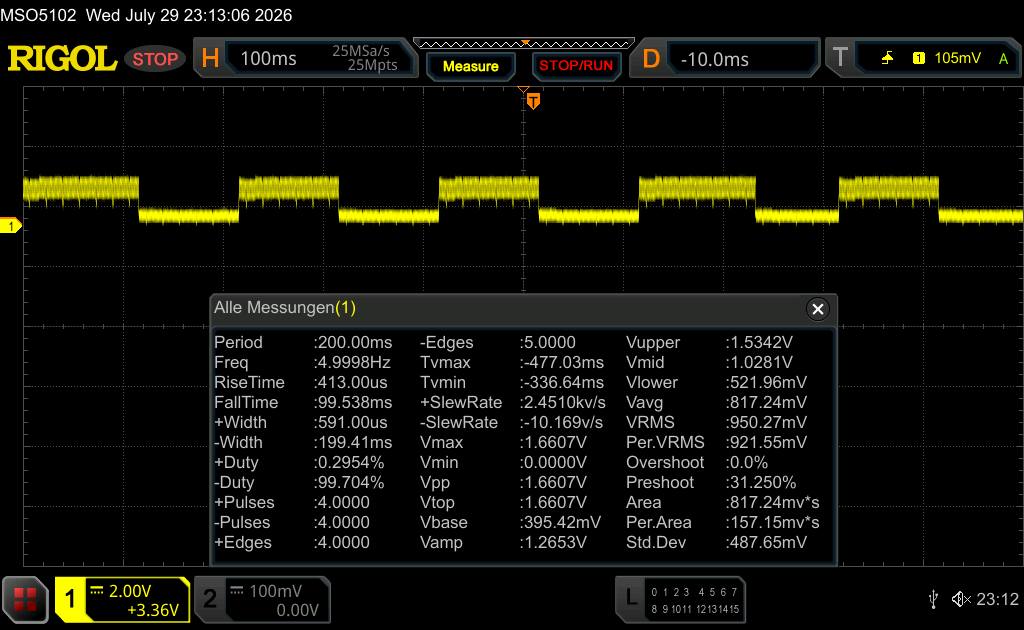Toggle the STOP/RUN button
The image size is (1024, 630).
click(x=576, y=66)
